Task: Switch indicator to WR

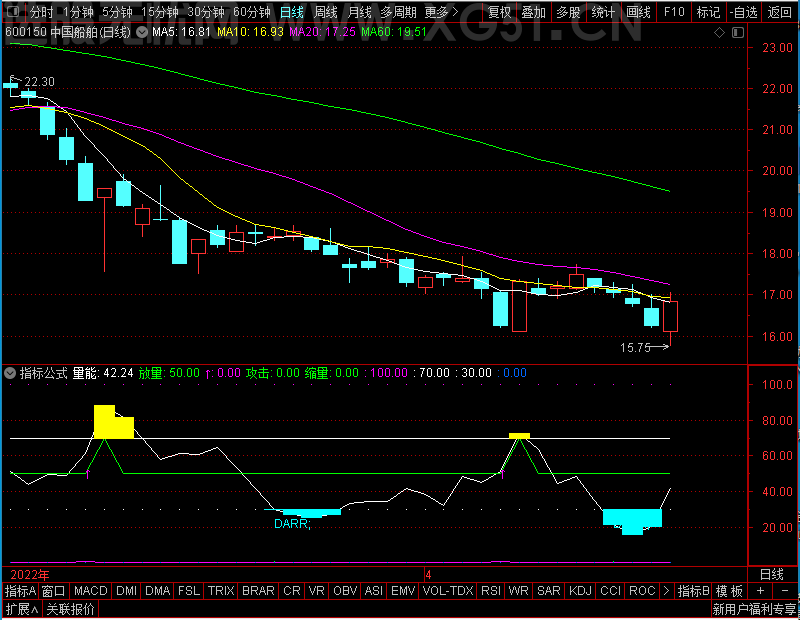Action: tap(518, 591)
